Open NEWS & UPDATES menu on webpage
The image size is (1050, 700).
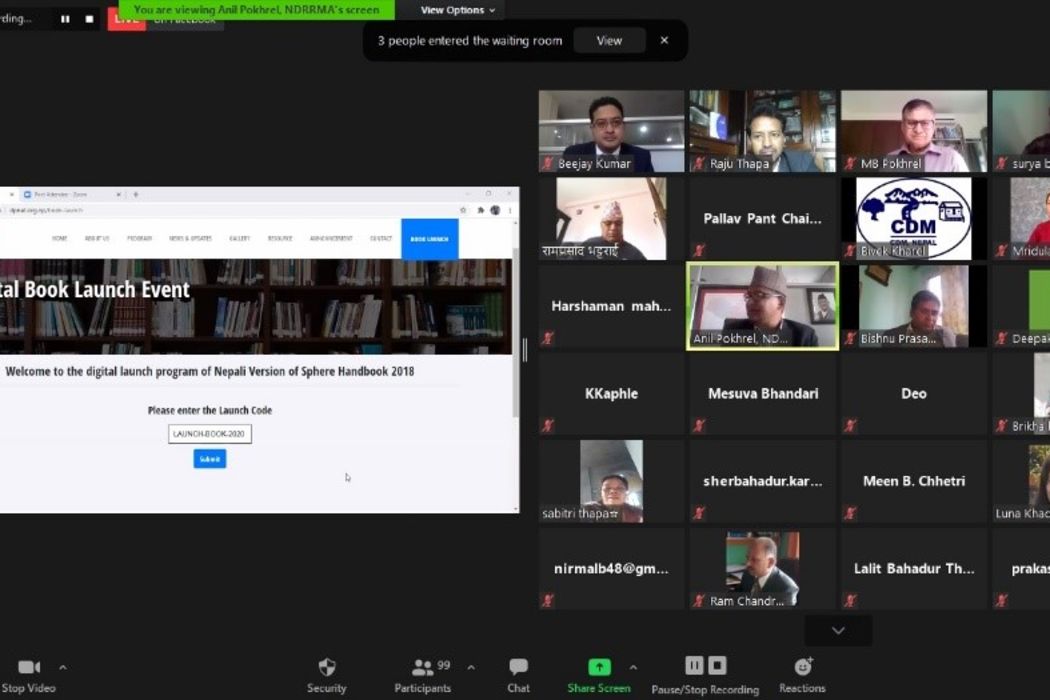tap(190, 238)
